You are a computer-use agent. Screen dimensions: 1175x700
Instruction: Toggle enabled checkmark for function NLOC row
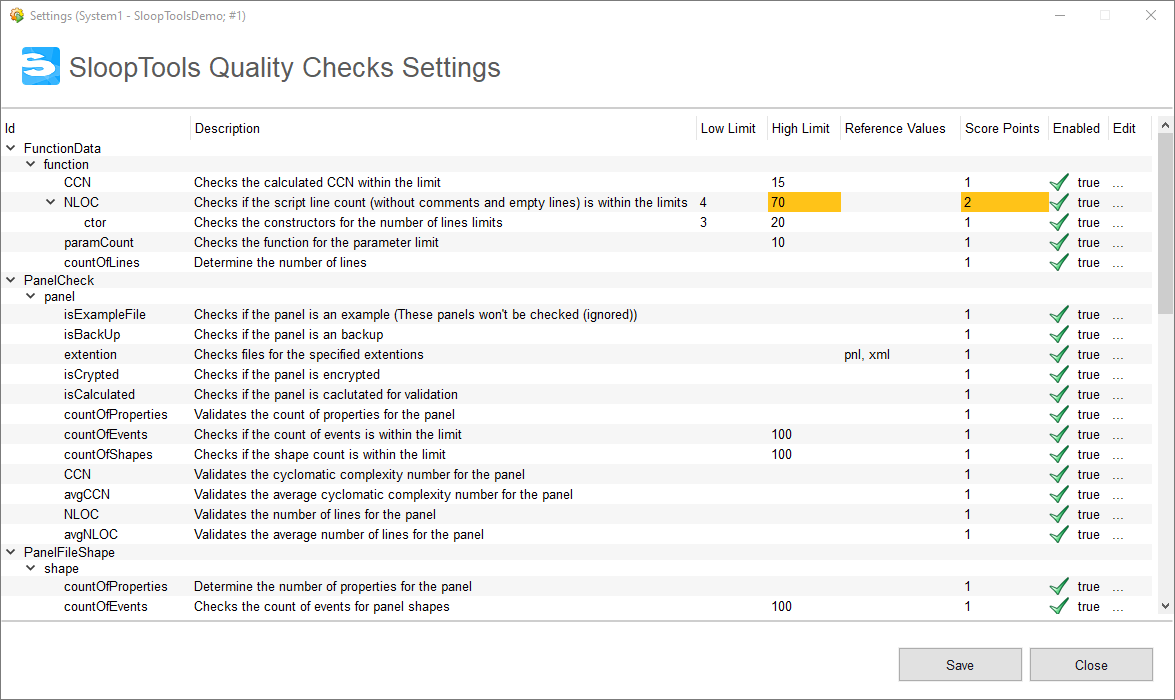[1059, 202]
